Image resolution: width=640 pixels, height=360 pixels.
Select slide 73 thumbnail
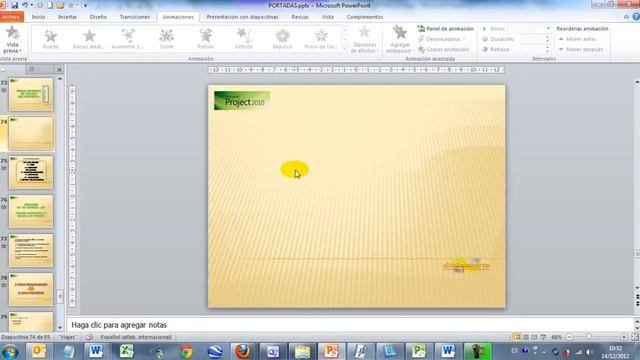(x=31, y=94)
